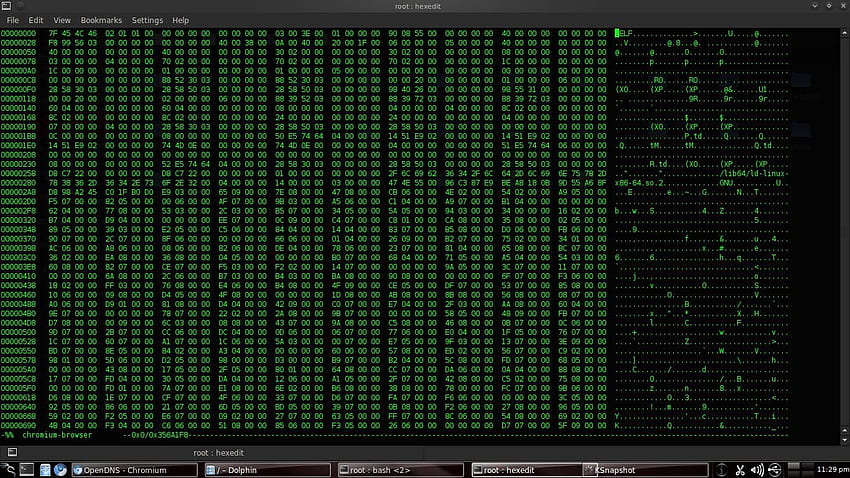The width and height of the screenshot is (850, 478).
Task: Click 'chromium-browser' filename in status line
Action: [57, 435]
